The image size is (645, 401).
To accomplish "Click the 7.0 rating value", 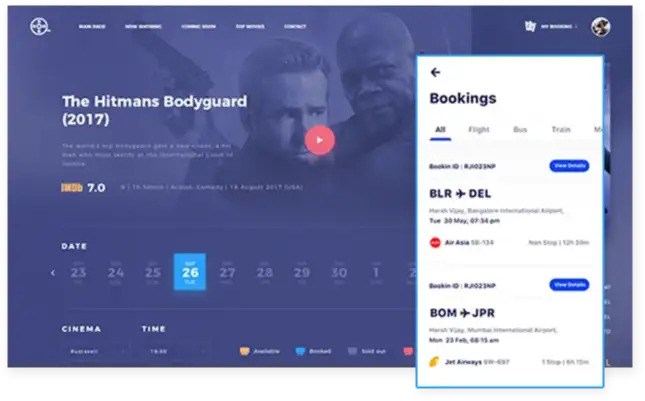I will [x=96, y=188].
